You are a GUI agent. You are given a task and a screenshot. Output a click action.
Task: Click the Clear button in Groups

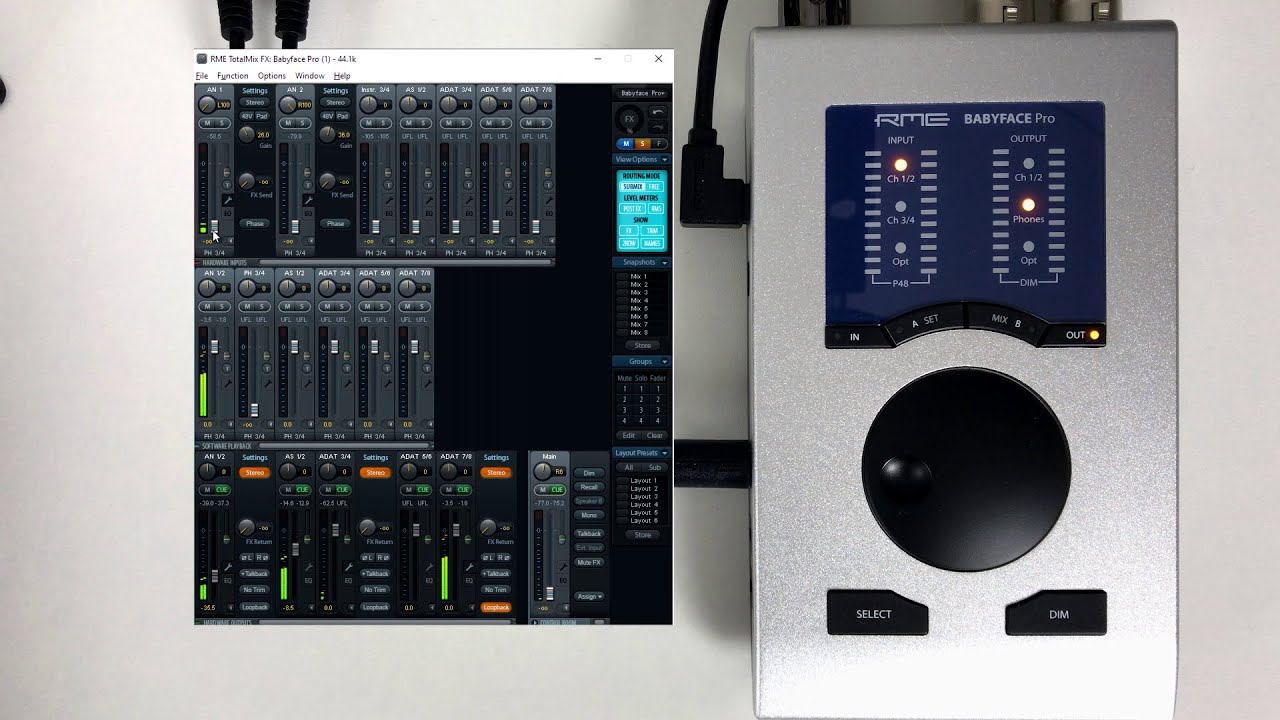click(655, 435)
